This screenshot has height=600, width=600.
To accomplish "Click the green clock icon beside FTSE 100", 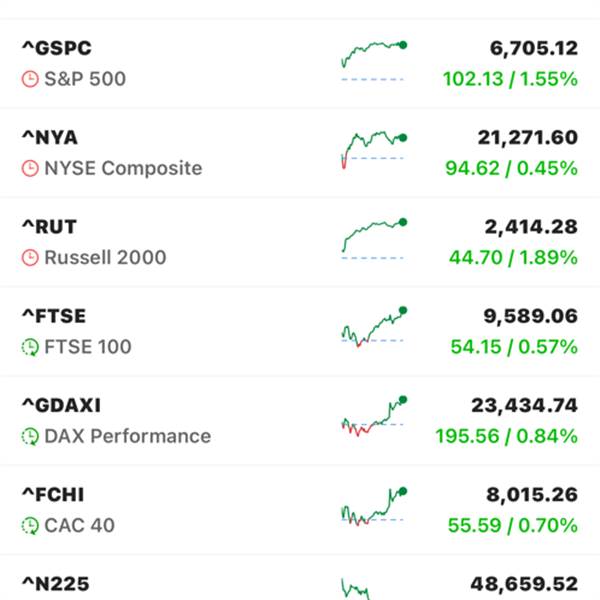I will point(31,347).
